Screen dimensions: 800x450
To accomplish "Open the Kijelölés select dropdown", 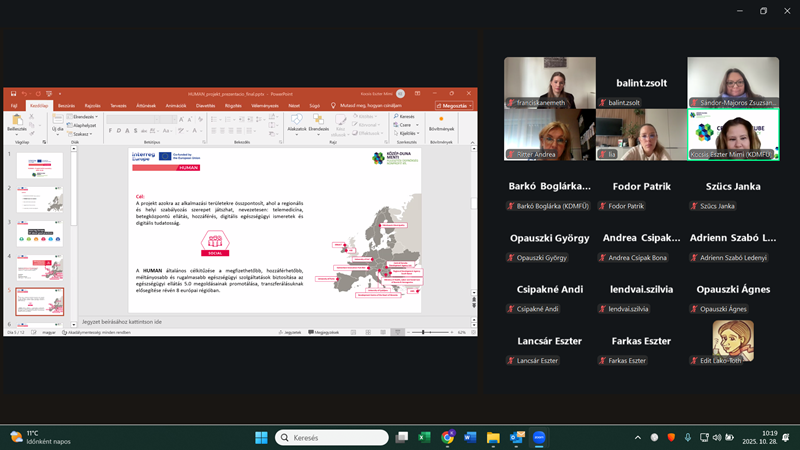I will coord(407,133).
